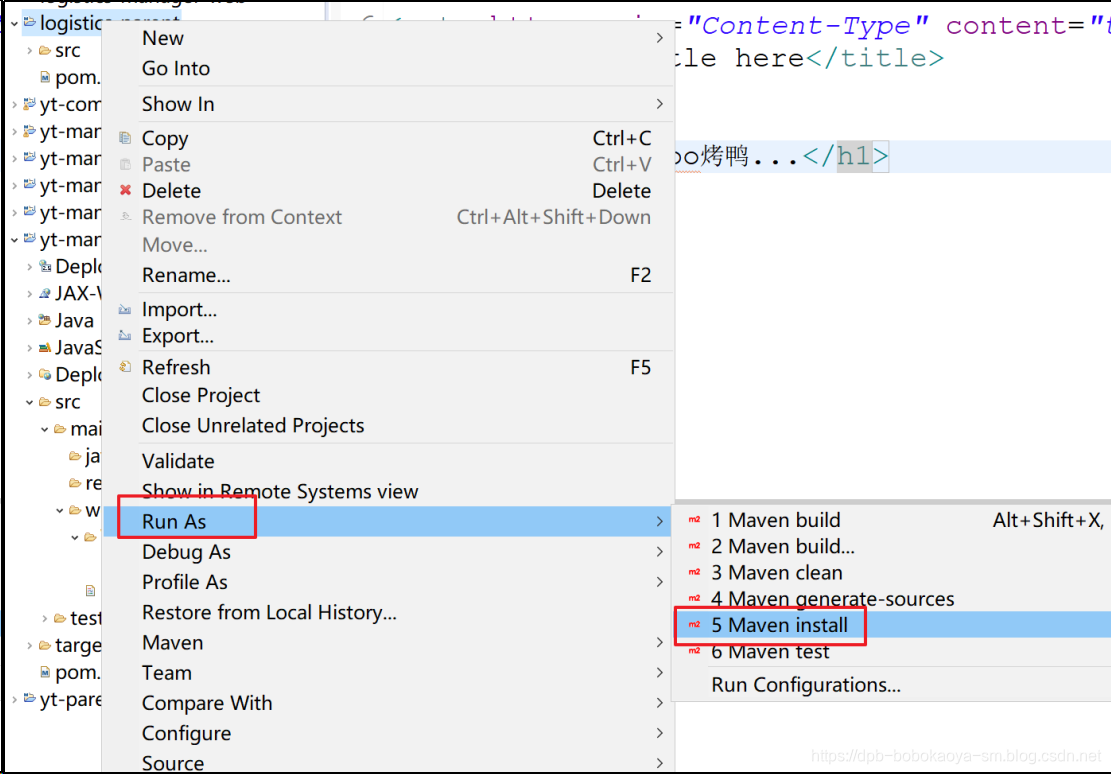Viewport: 1111px width, 774px height.
Task: Click the closing h1 tag in editor
Action: pos(845,155)
